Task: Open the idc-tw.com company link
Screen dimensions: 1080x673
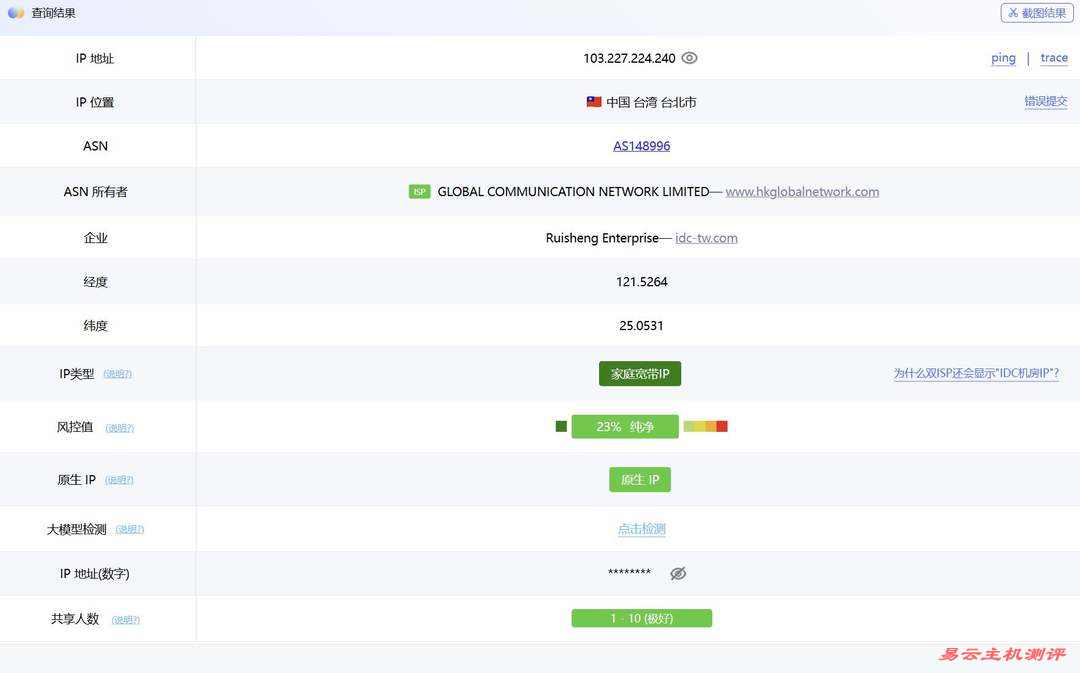Action: click(706, 238)
